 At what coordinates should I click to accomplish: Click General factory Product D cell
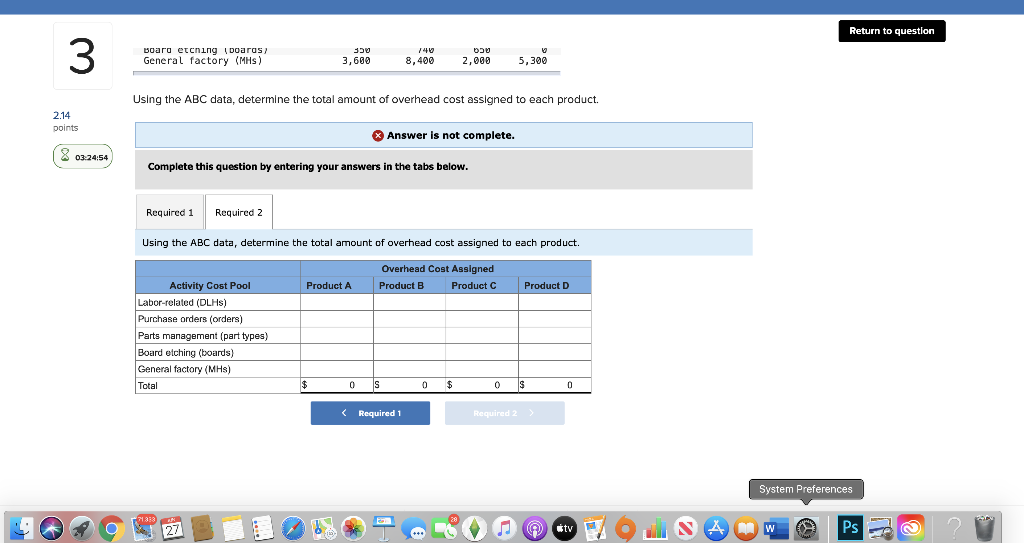click(555, 369)
